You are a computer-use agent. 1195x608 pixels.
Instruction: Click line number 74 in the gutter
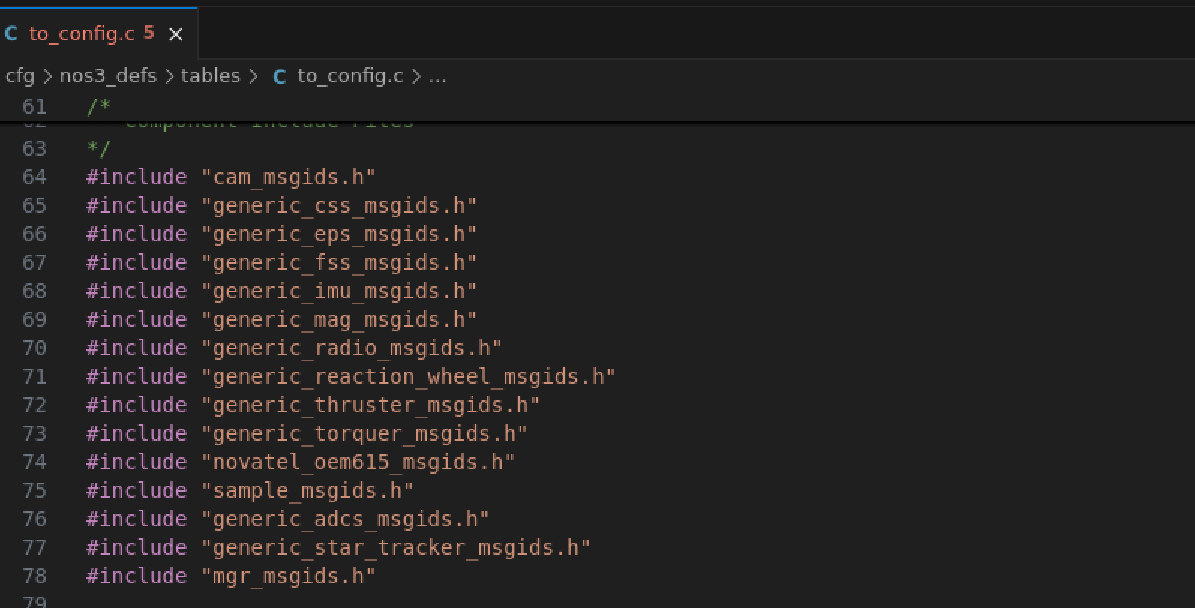pos(34,462)
